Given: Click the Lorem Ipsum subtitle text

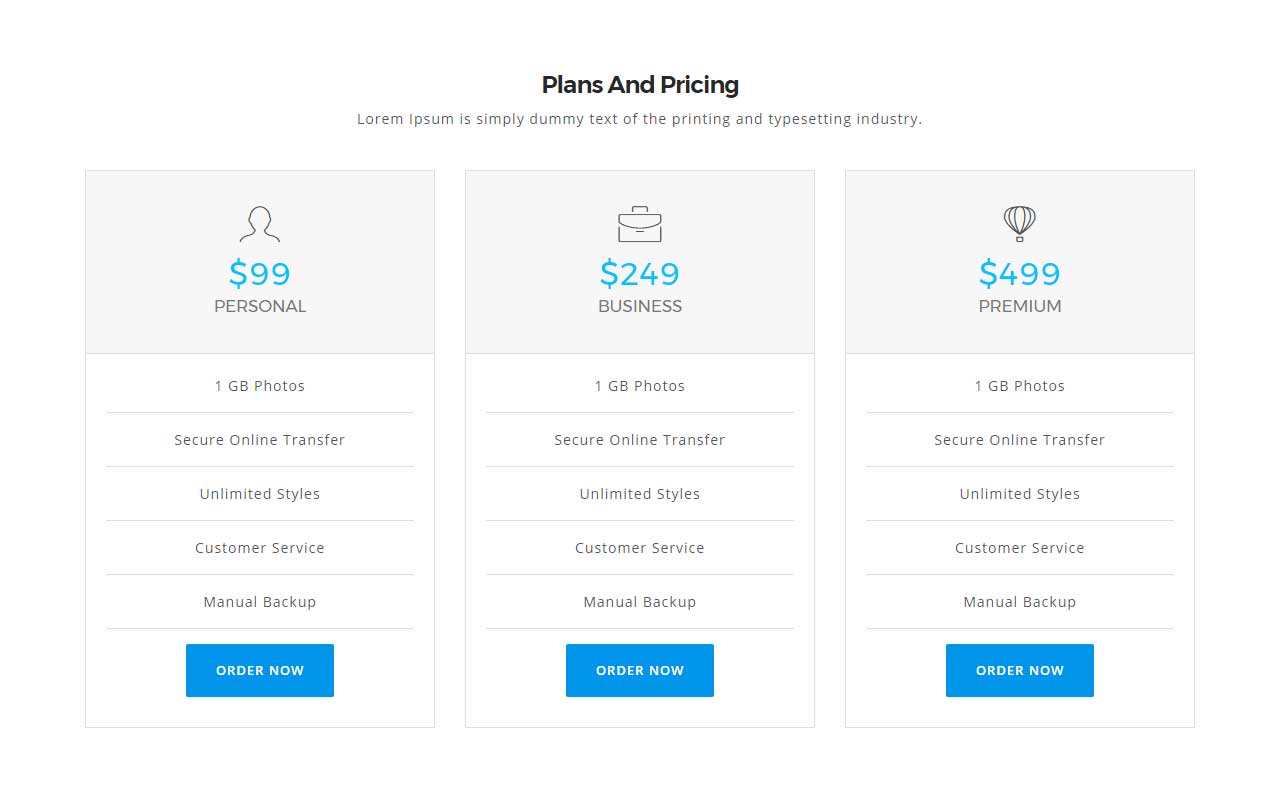Looking at the screenshot, I should pos(640,119).
